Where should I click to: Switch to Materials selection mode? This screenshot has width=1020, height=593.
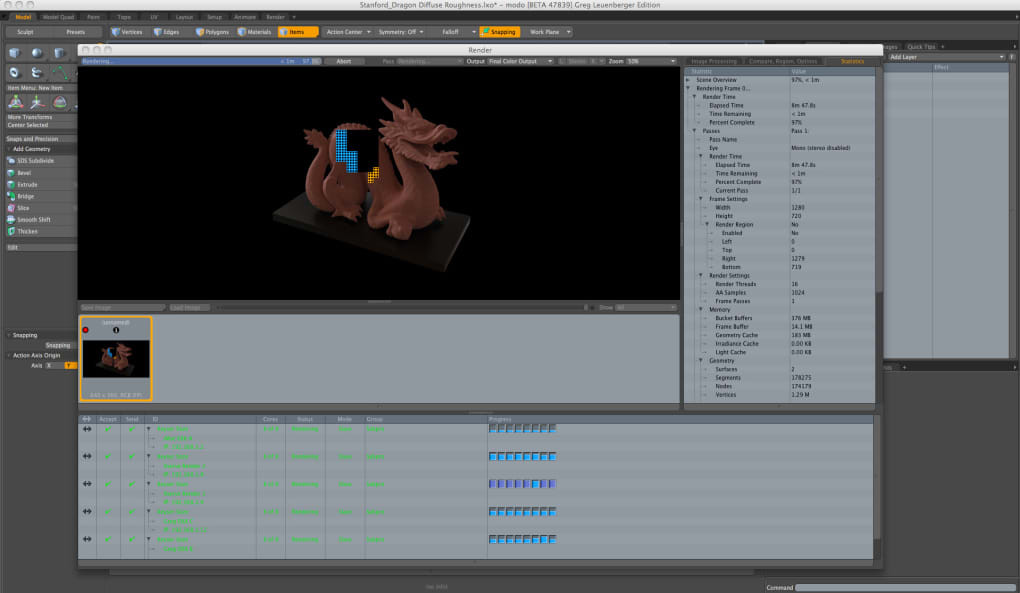coord(254,32)
